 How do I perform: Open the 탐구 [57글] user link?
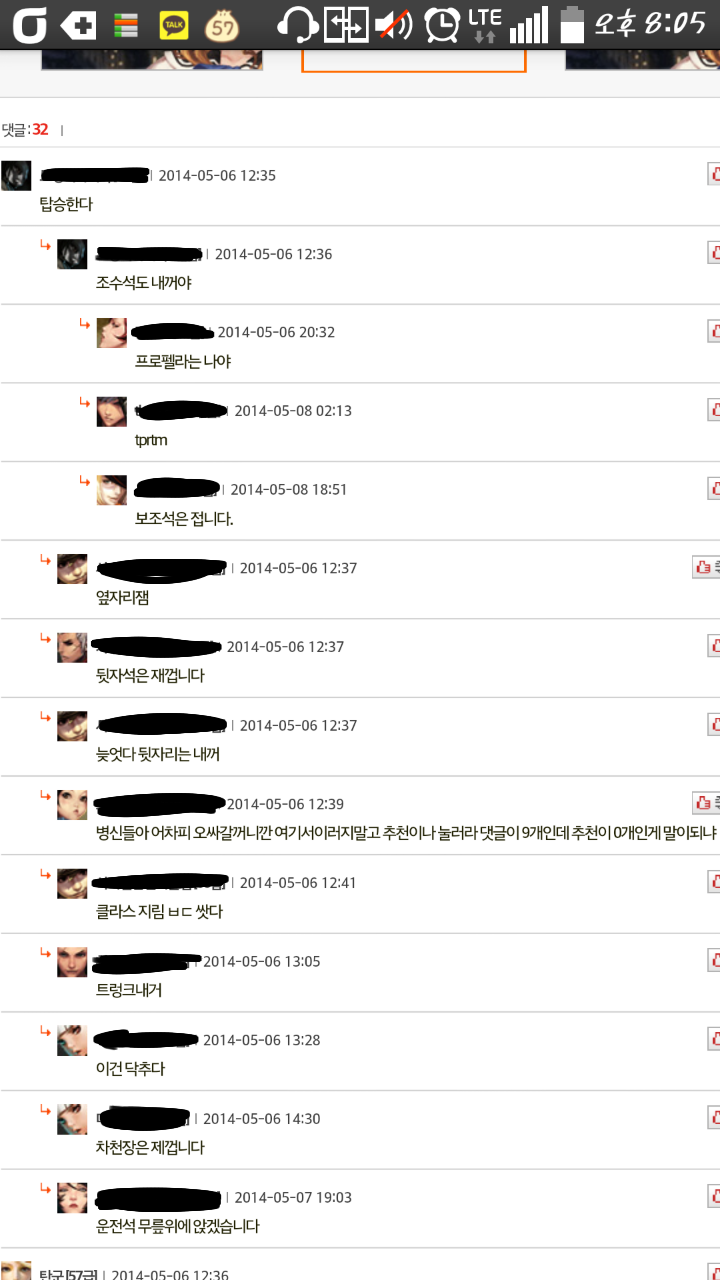pos(68,1274)
